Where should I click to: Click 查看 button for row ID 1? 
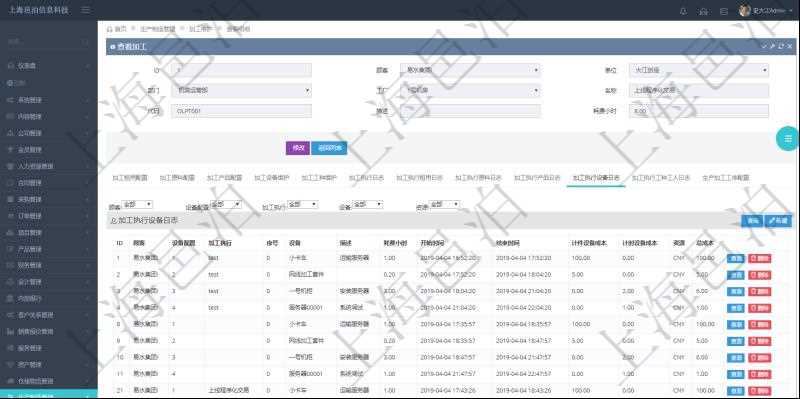click(x=735, y=259)
